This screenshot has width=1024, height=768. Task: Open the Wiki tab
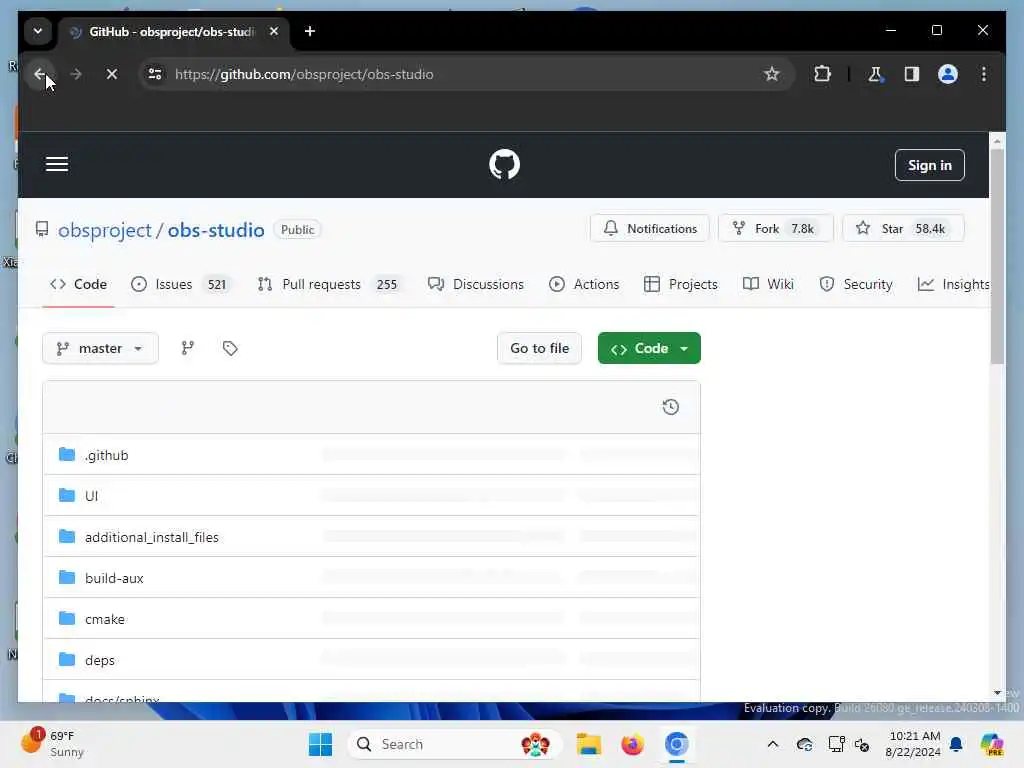click(768, 284)
